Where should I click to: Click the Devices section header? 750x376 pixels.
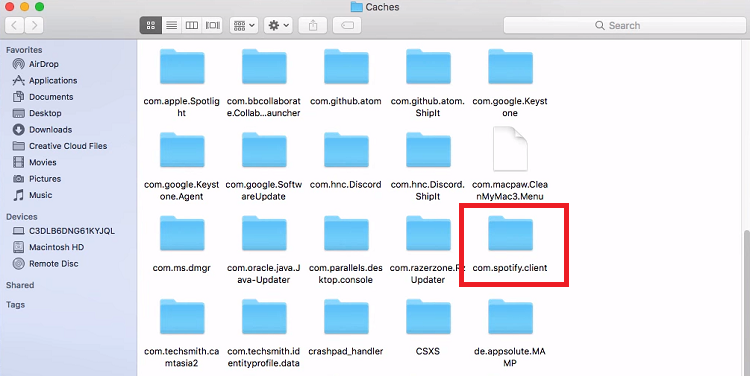pos(22,217)
